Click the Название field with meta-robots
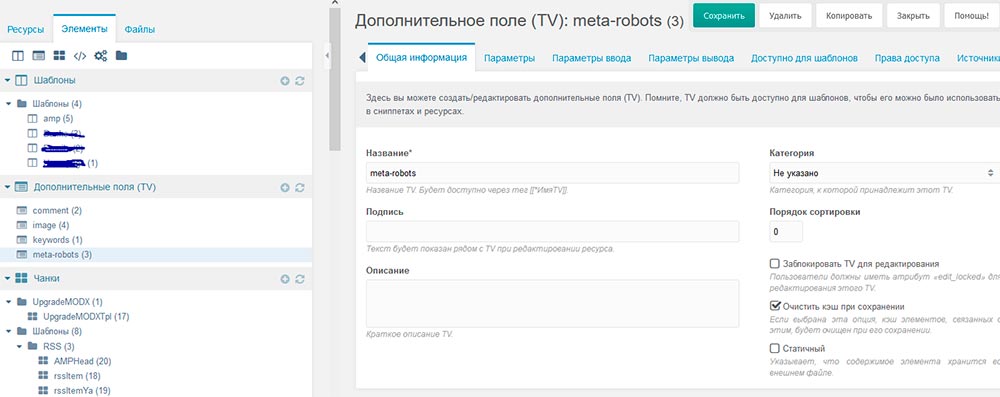The width and height of the screenshot is (1000, 397). click(552, 173)
